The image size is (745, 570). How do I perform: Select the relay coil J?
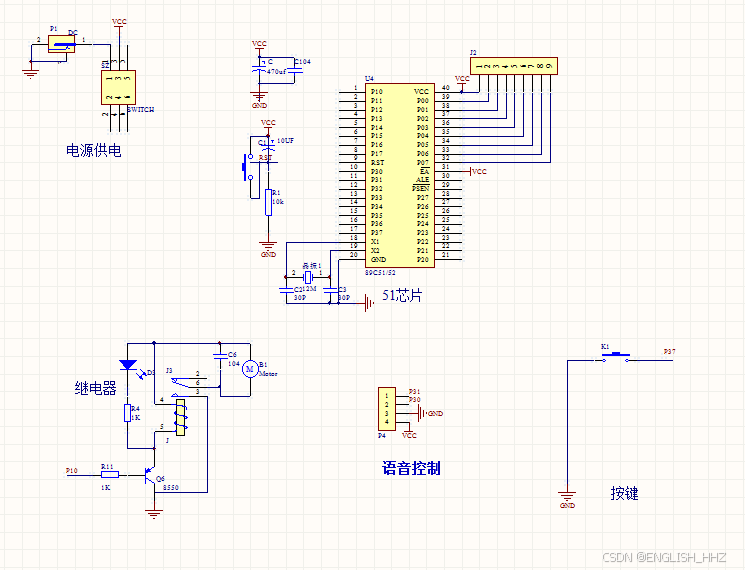coord(181,418)
